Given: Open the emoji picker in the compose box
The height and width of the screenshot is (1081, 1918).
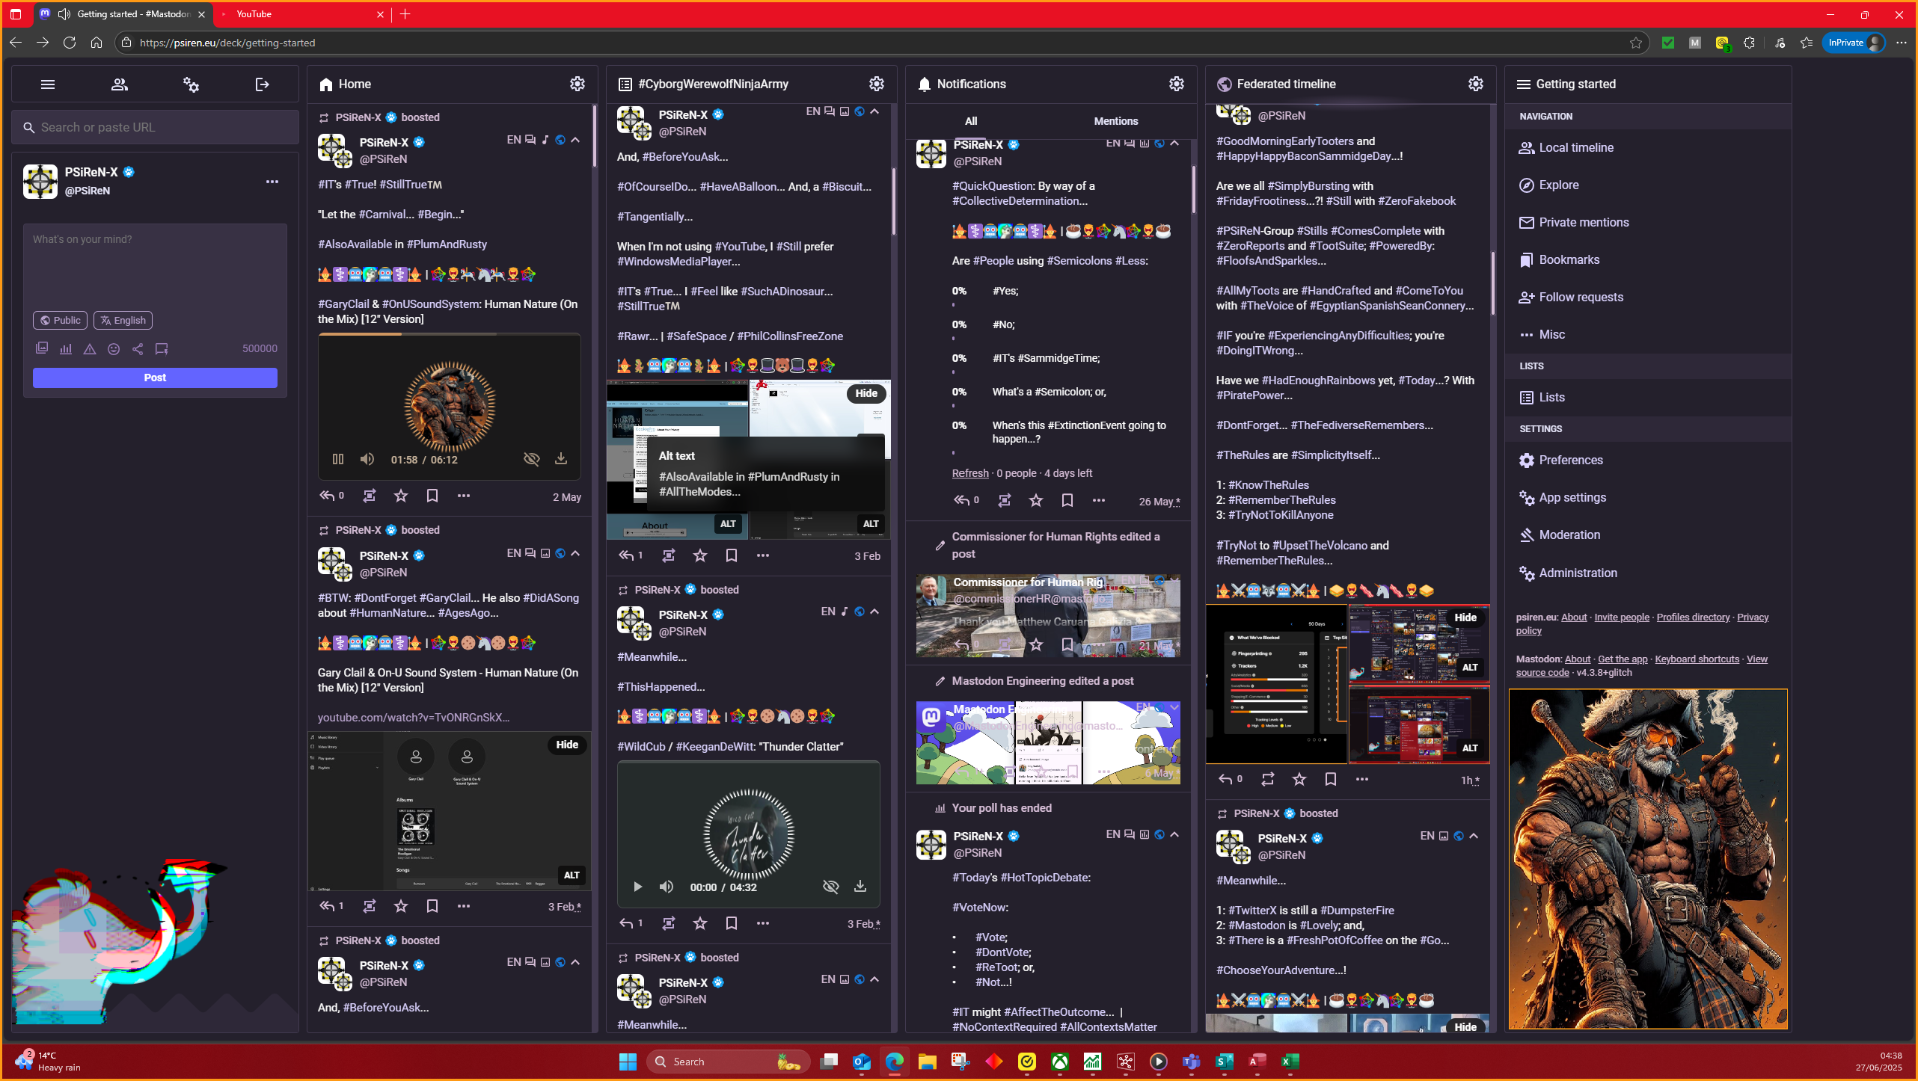Looking at the screenshot, I should [x=114, y=349].
